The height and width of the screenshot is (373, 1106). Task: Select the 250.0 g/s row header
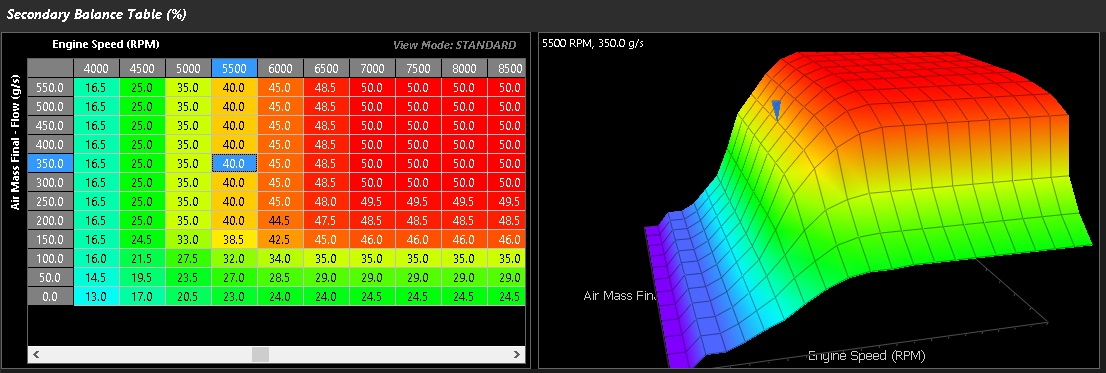pos(50,201)
